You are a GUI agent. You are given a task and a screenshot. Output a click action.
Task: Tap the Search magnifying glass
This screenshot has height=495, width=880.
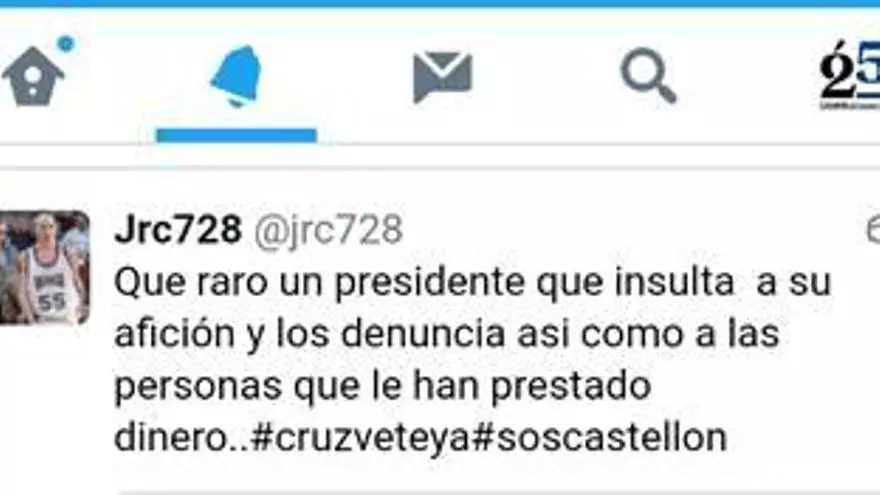(x=648, y=76)
